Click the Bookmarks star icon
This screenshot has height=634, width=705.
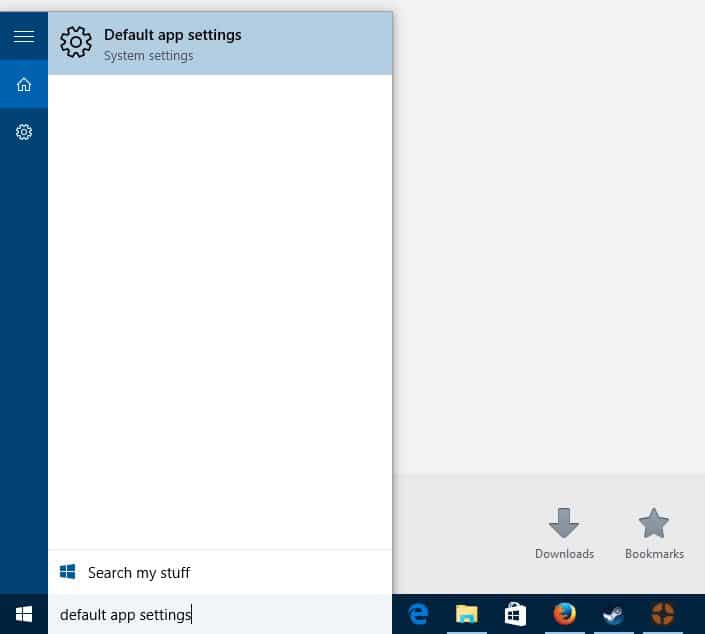654,523
